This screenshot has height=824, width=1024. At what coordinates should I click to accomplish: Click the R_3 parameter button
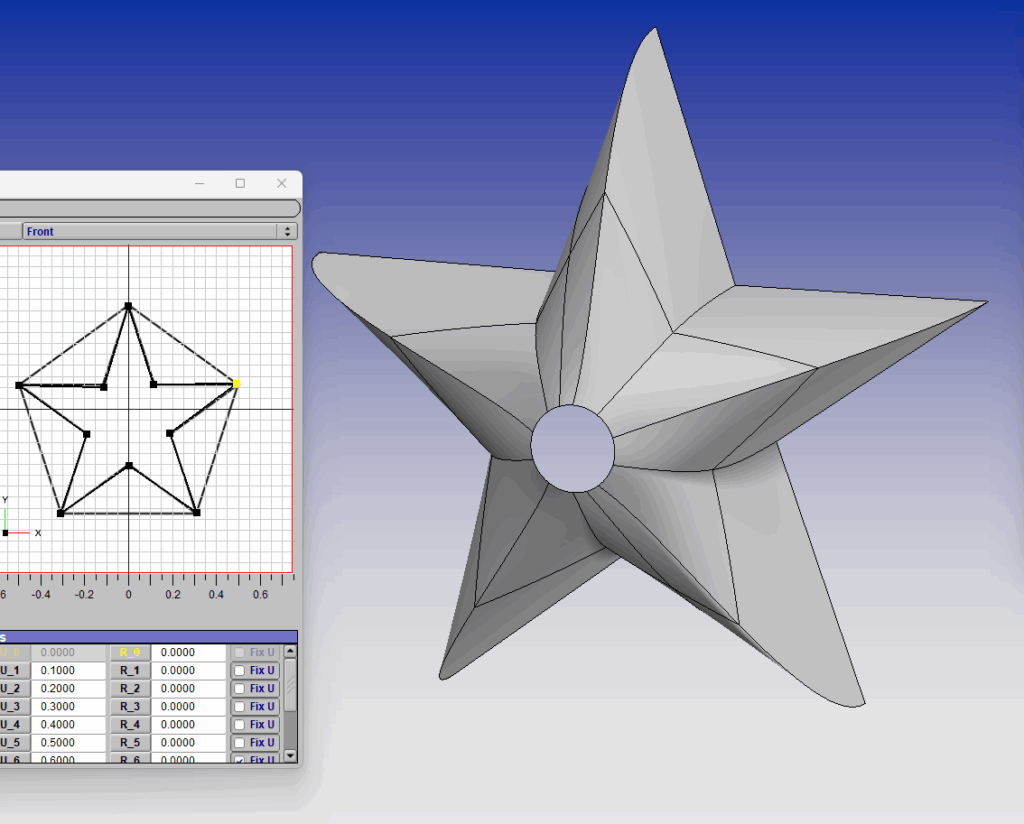[x=131, y=706]
